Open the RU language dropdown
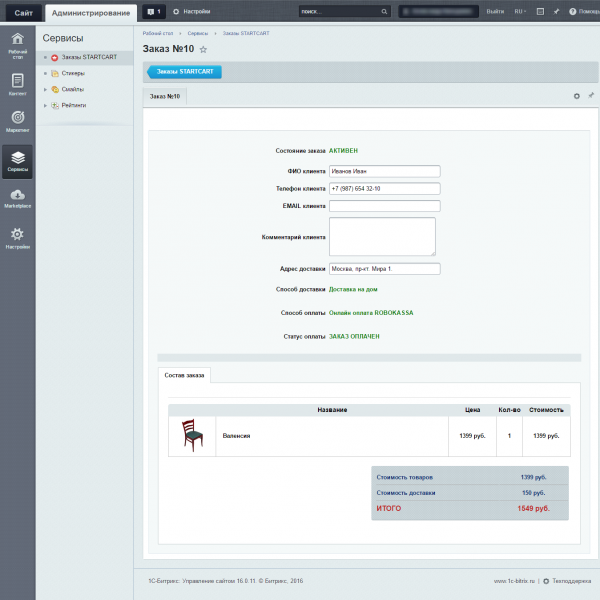The height and width of the screenshot is (600, 600). (521, 11)
